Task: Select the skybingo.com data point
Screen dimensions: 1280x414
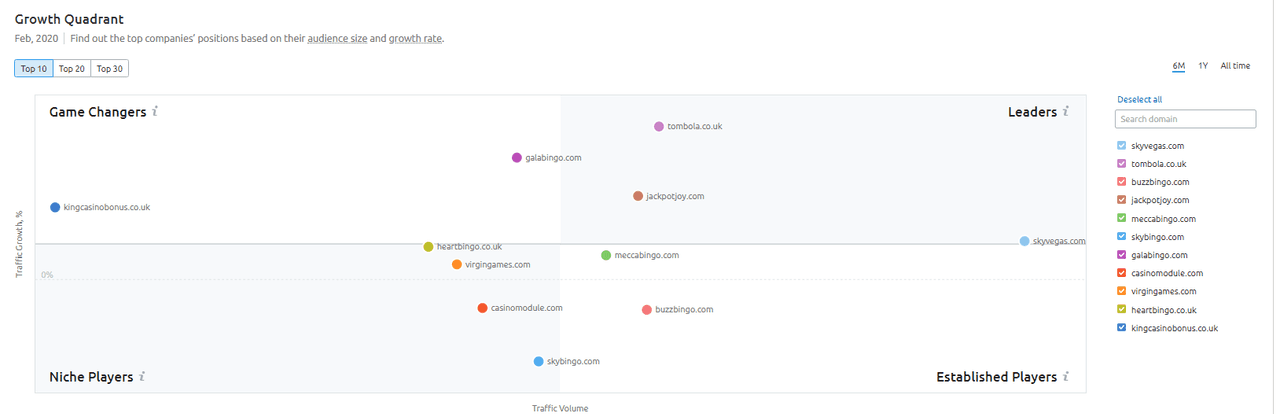Action: point(539,361)
